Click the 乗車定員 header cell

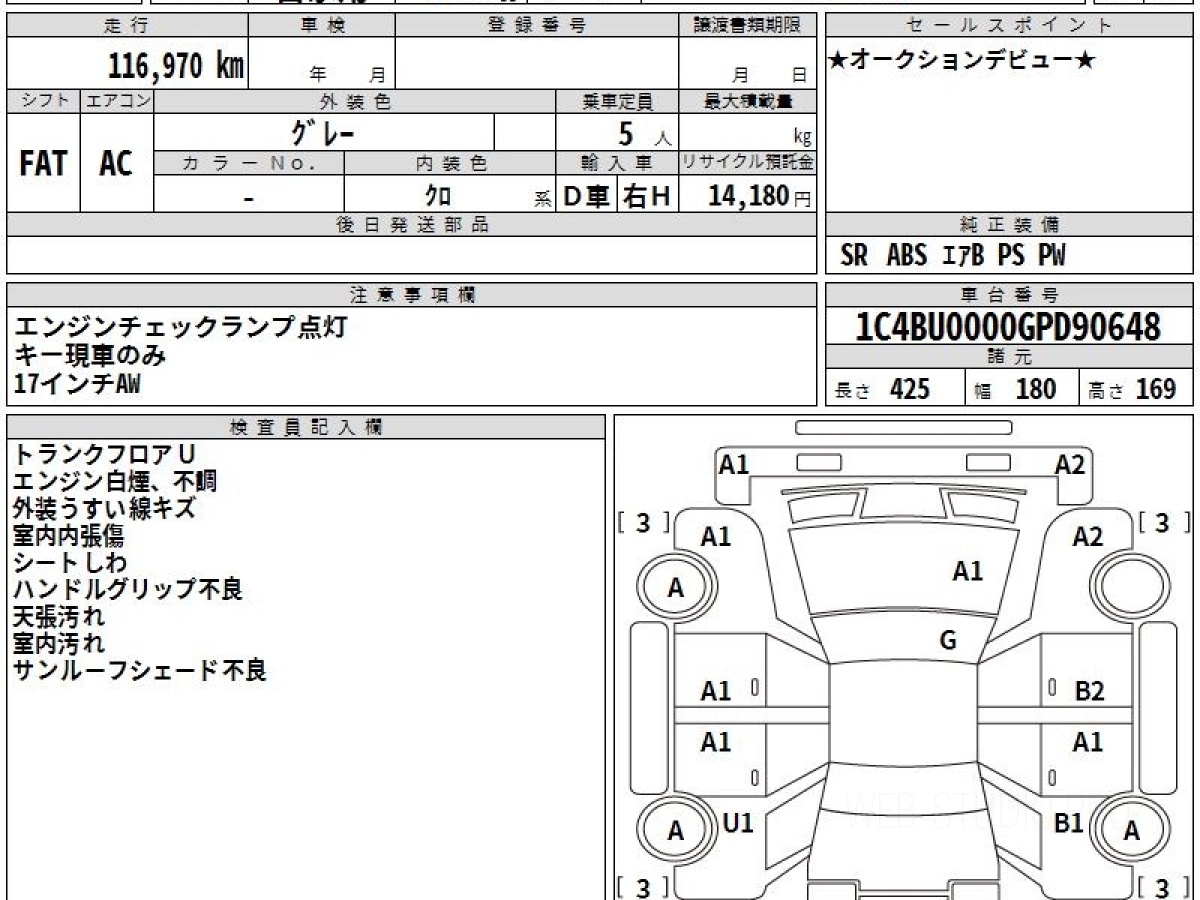(617, 101)
